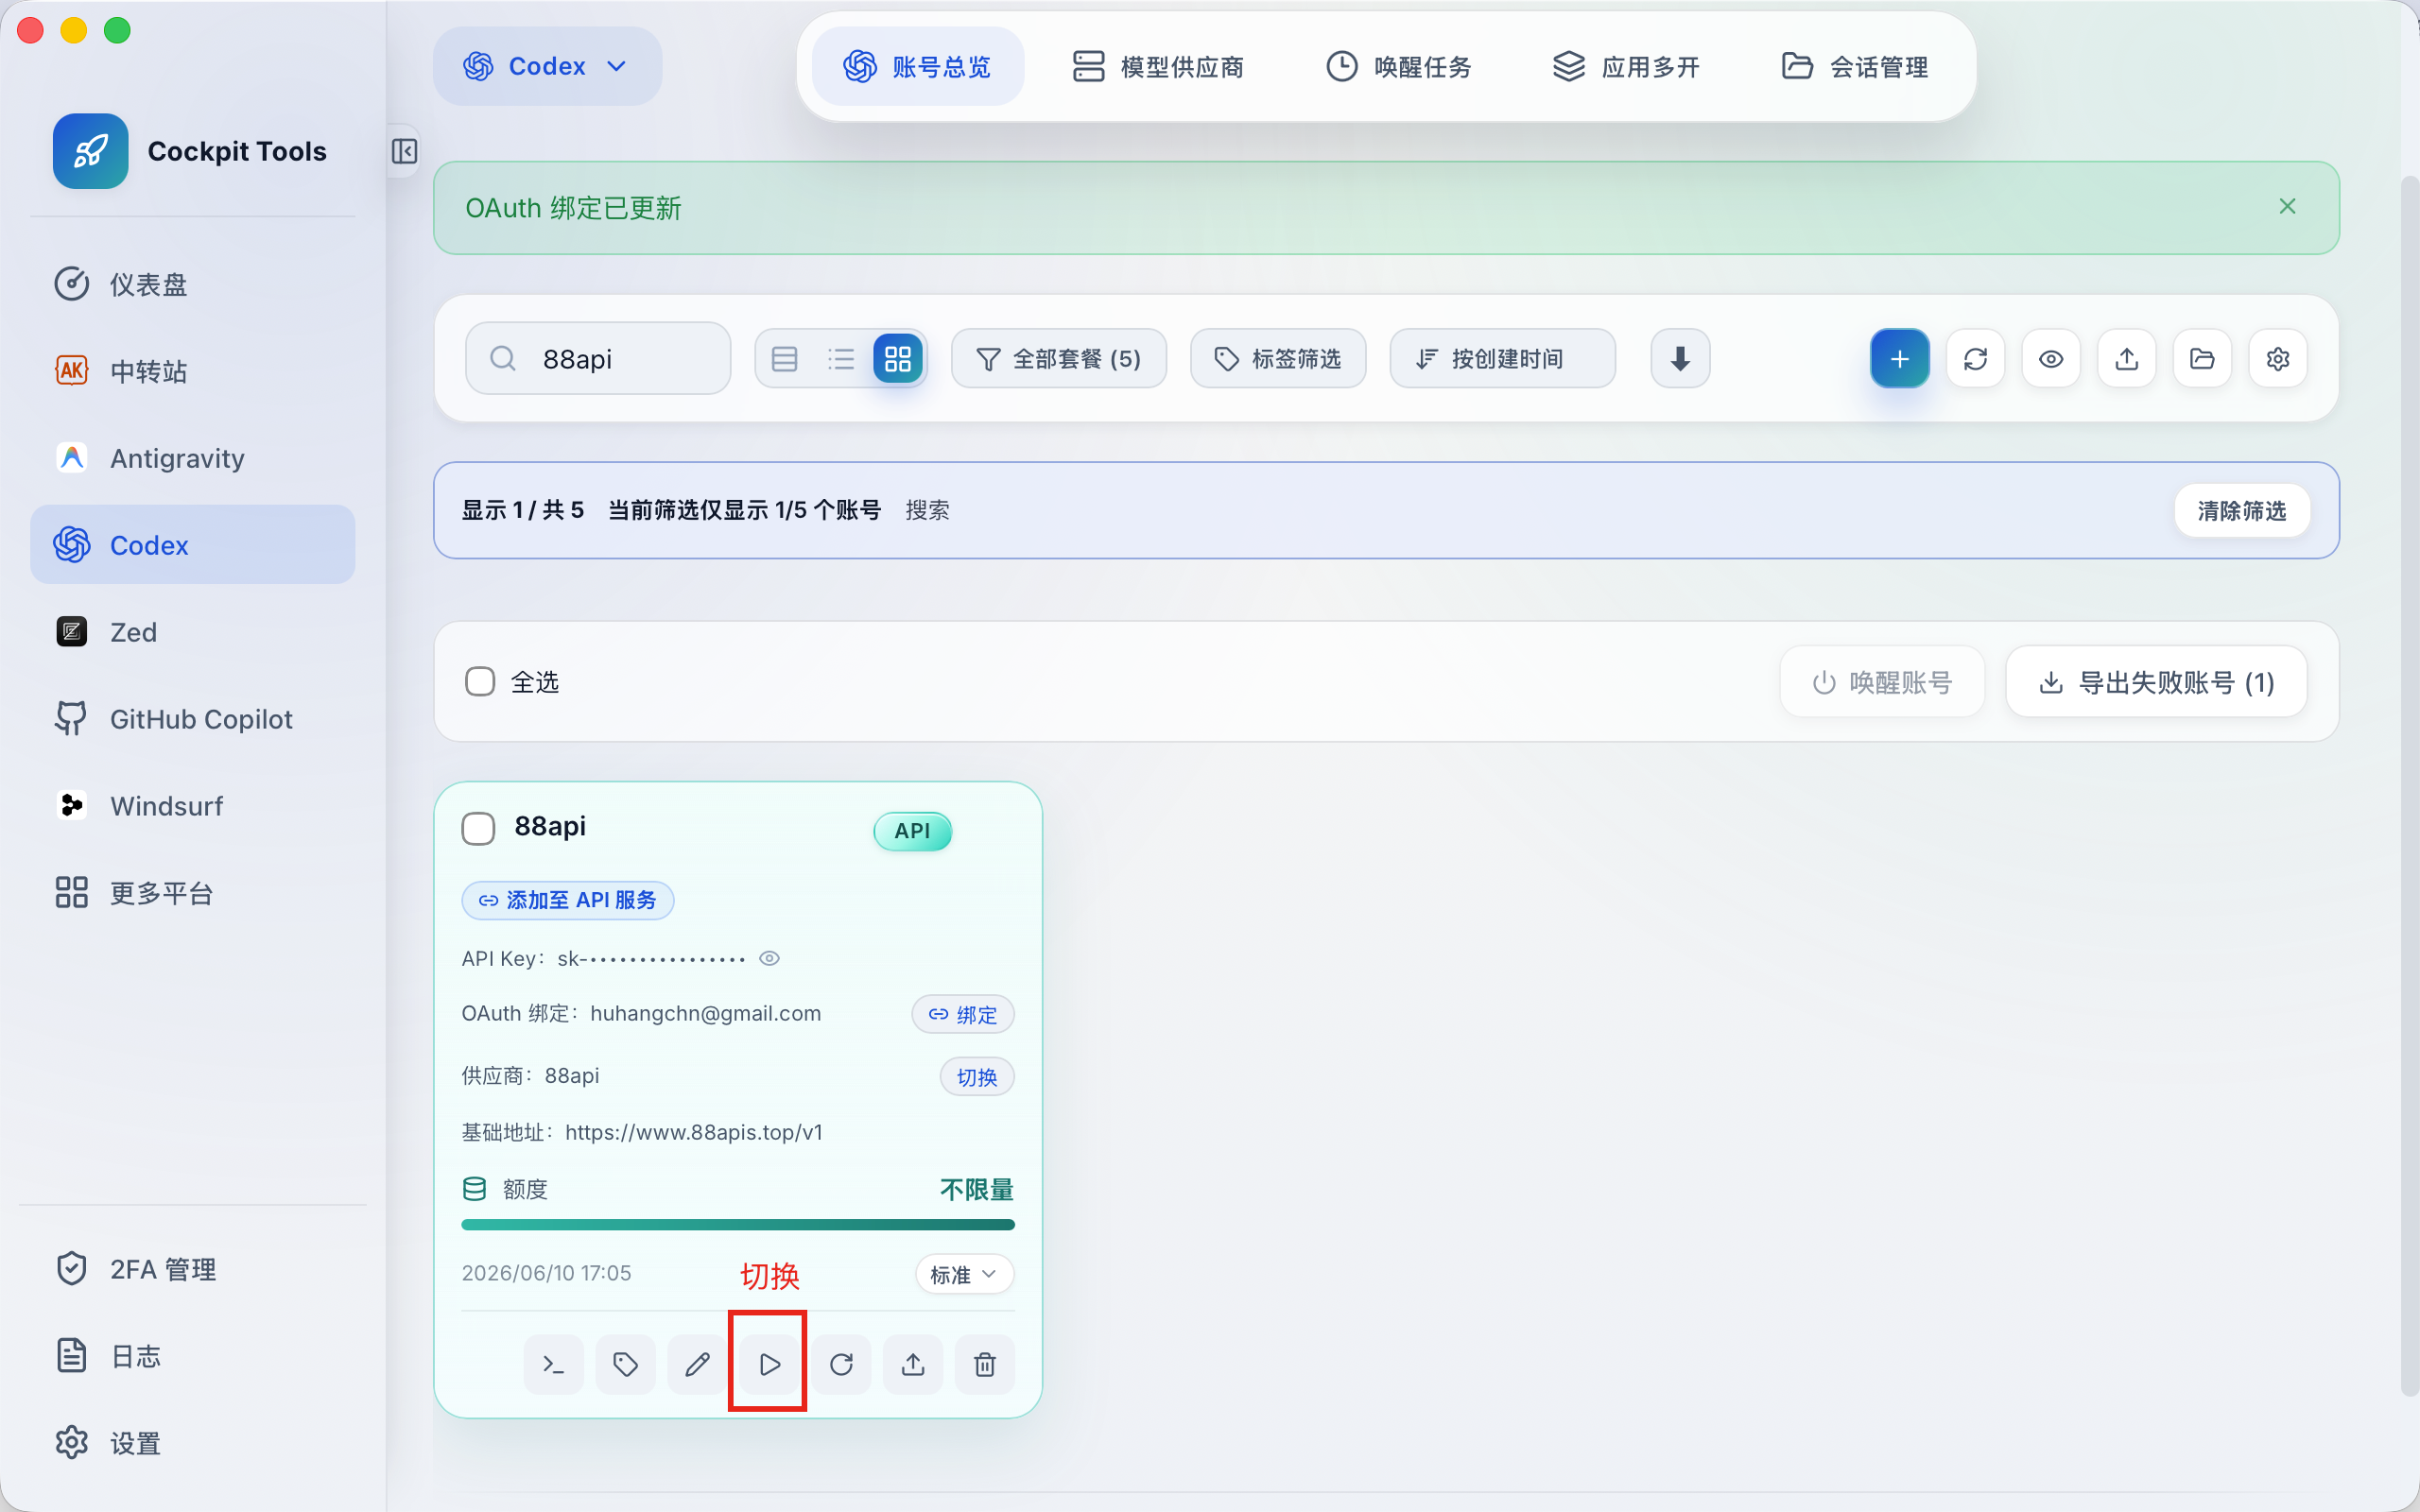
Task: Open terminal icon on 88api card
Action: pyautogui.click(x=553, y=1364)
